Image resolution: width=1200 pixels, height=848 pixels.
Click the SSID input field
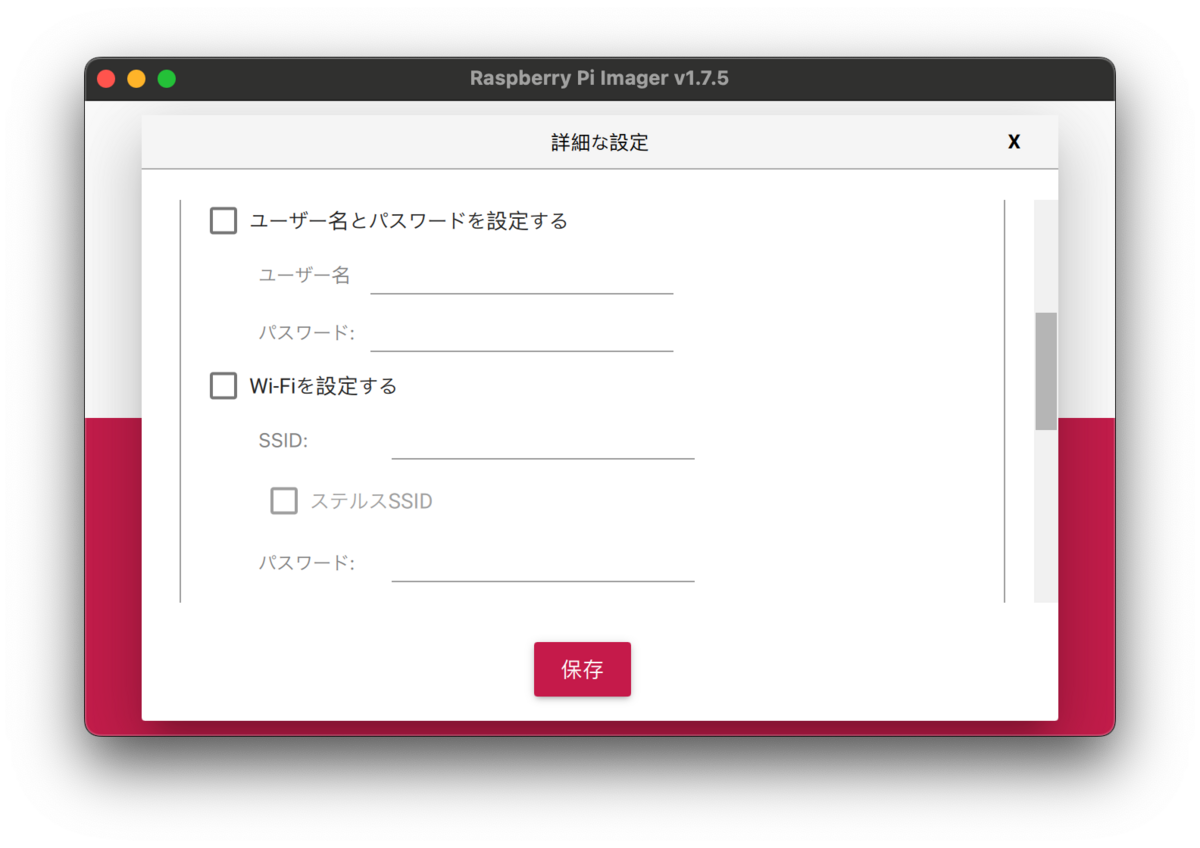click(543, 441)
